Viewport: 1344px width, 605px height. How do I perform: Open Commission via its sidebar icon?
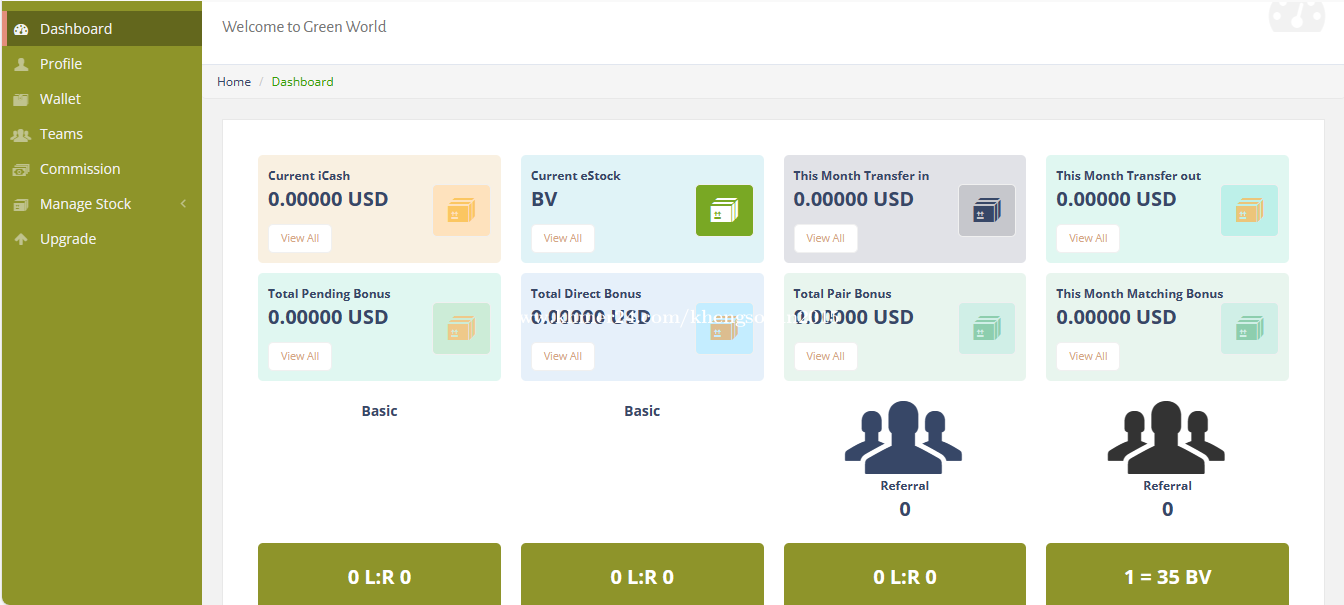click(20, 168)
